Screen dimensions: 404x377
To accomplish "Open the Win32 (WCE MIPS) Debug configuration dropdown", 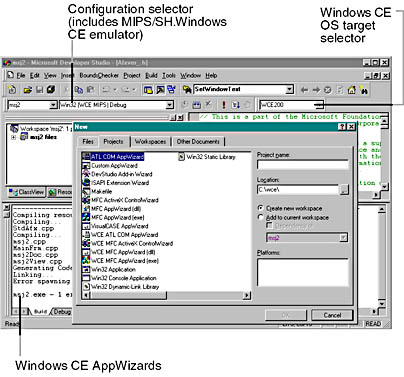I will pos(170,105).
